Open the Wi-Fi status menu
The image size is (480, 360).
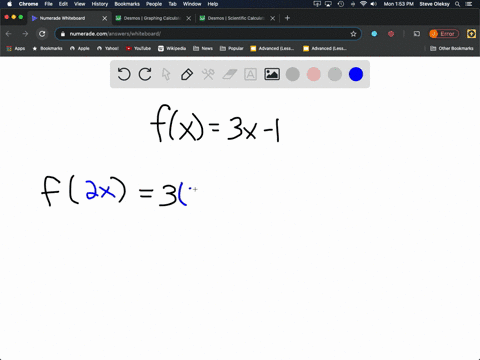tap(363, 4)
